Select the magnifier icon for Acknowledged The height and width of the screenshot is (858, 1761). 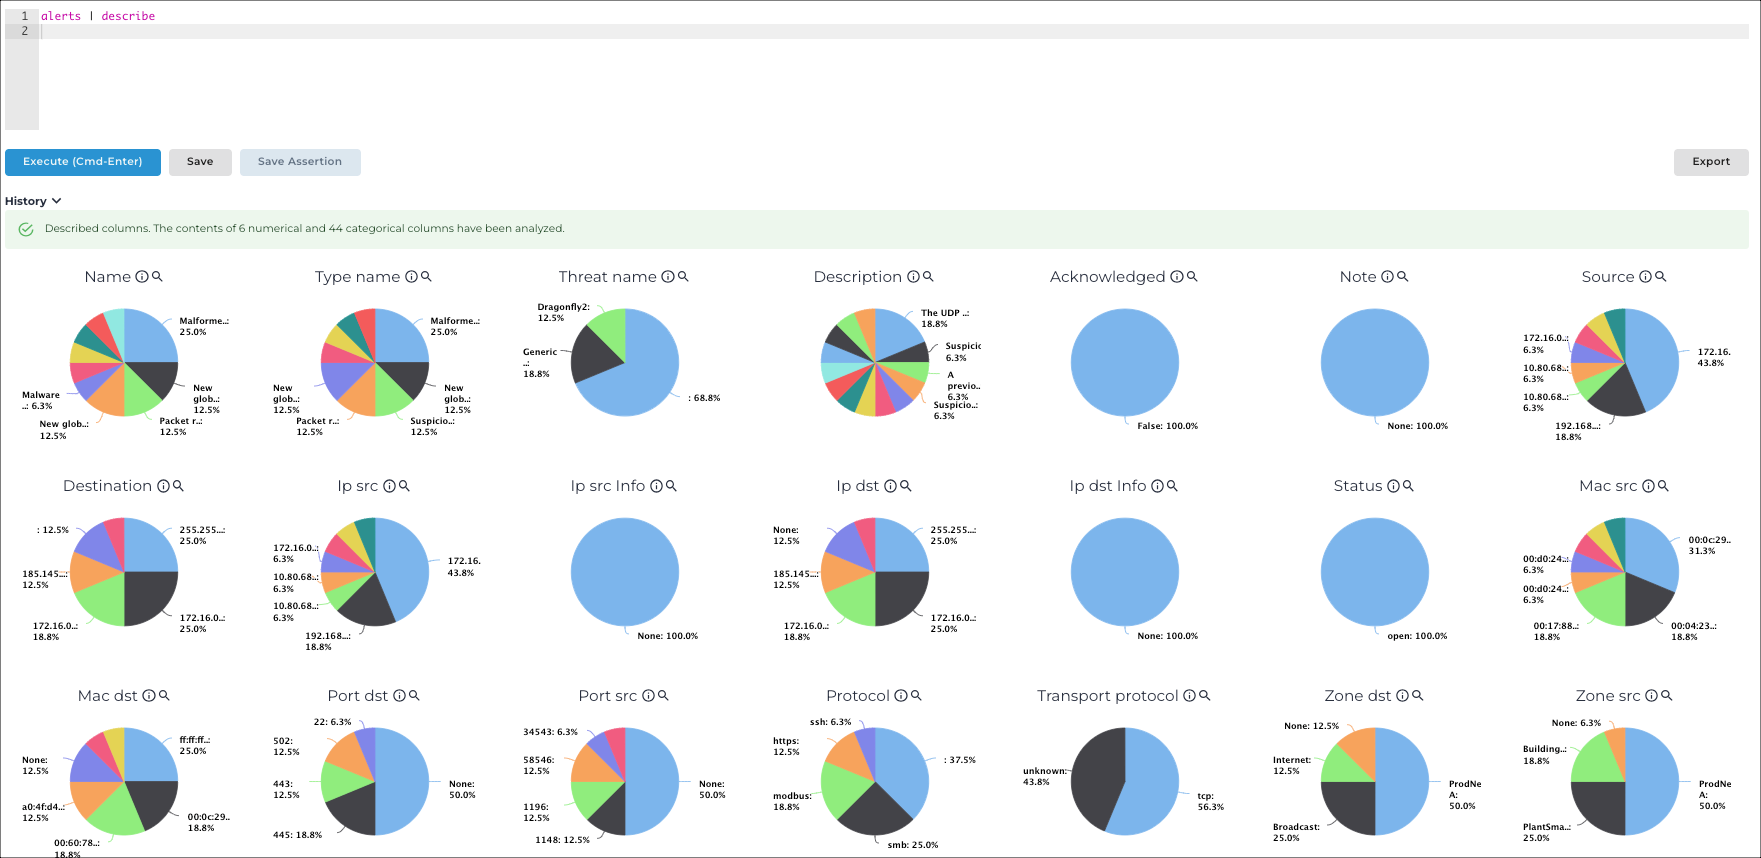pyautogui.click(x=1192, y=277)
